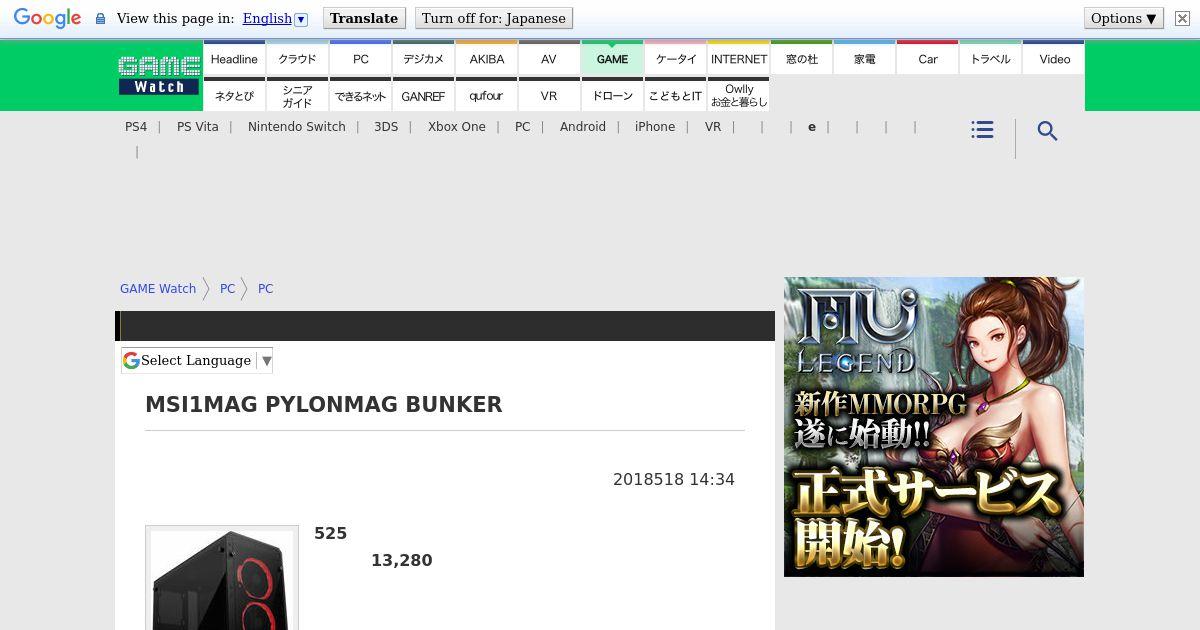Open the 窓の杜 tab
The height and width of the screenshot is (630, 1200).
point(801,59)
